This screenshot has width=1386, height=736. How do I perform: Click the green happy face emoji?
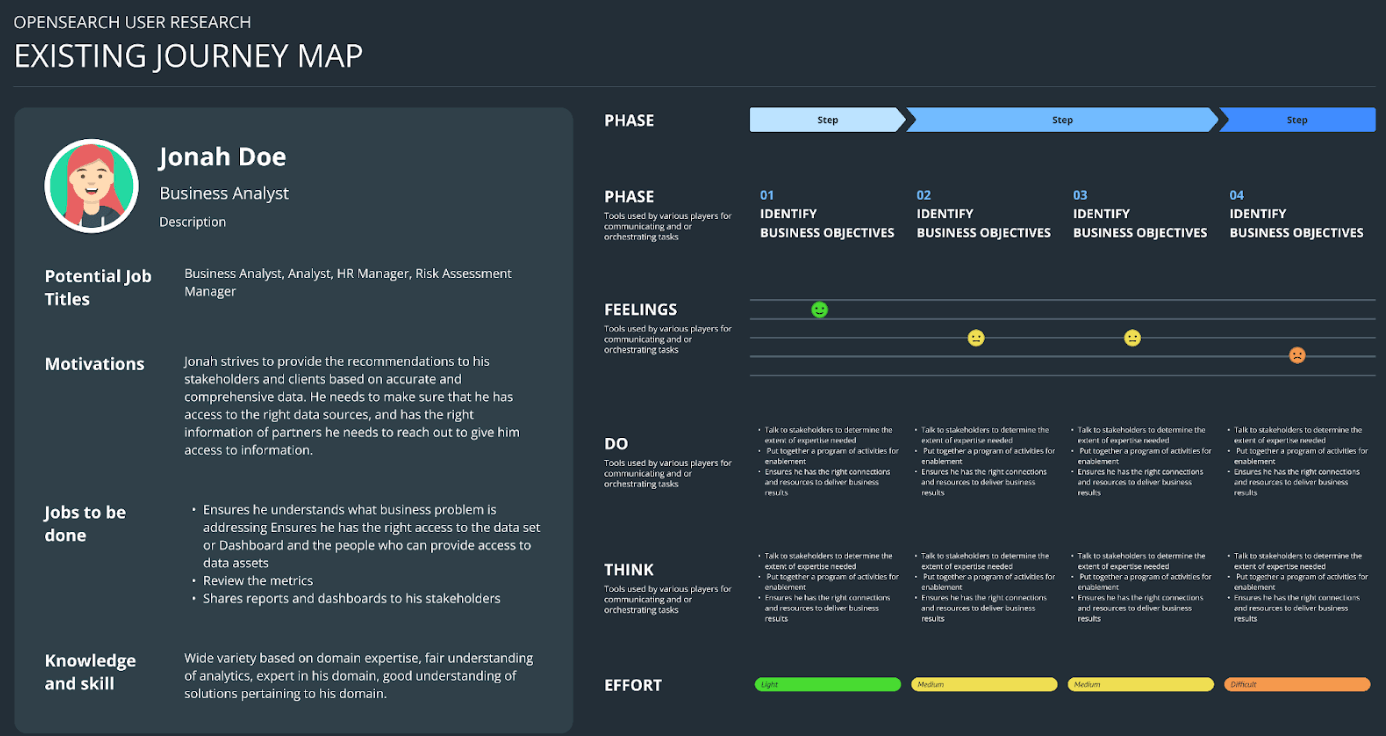pyautogui.click(x=819, y=310)
